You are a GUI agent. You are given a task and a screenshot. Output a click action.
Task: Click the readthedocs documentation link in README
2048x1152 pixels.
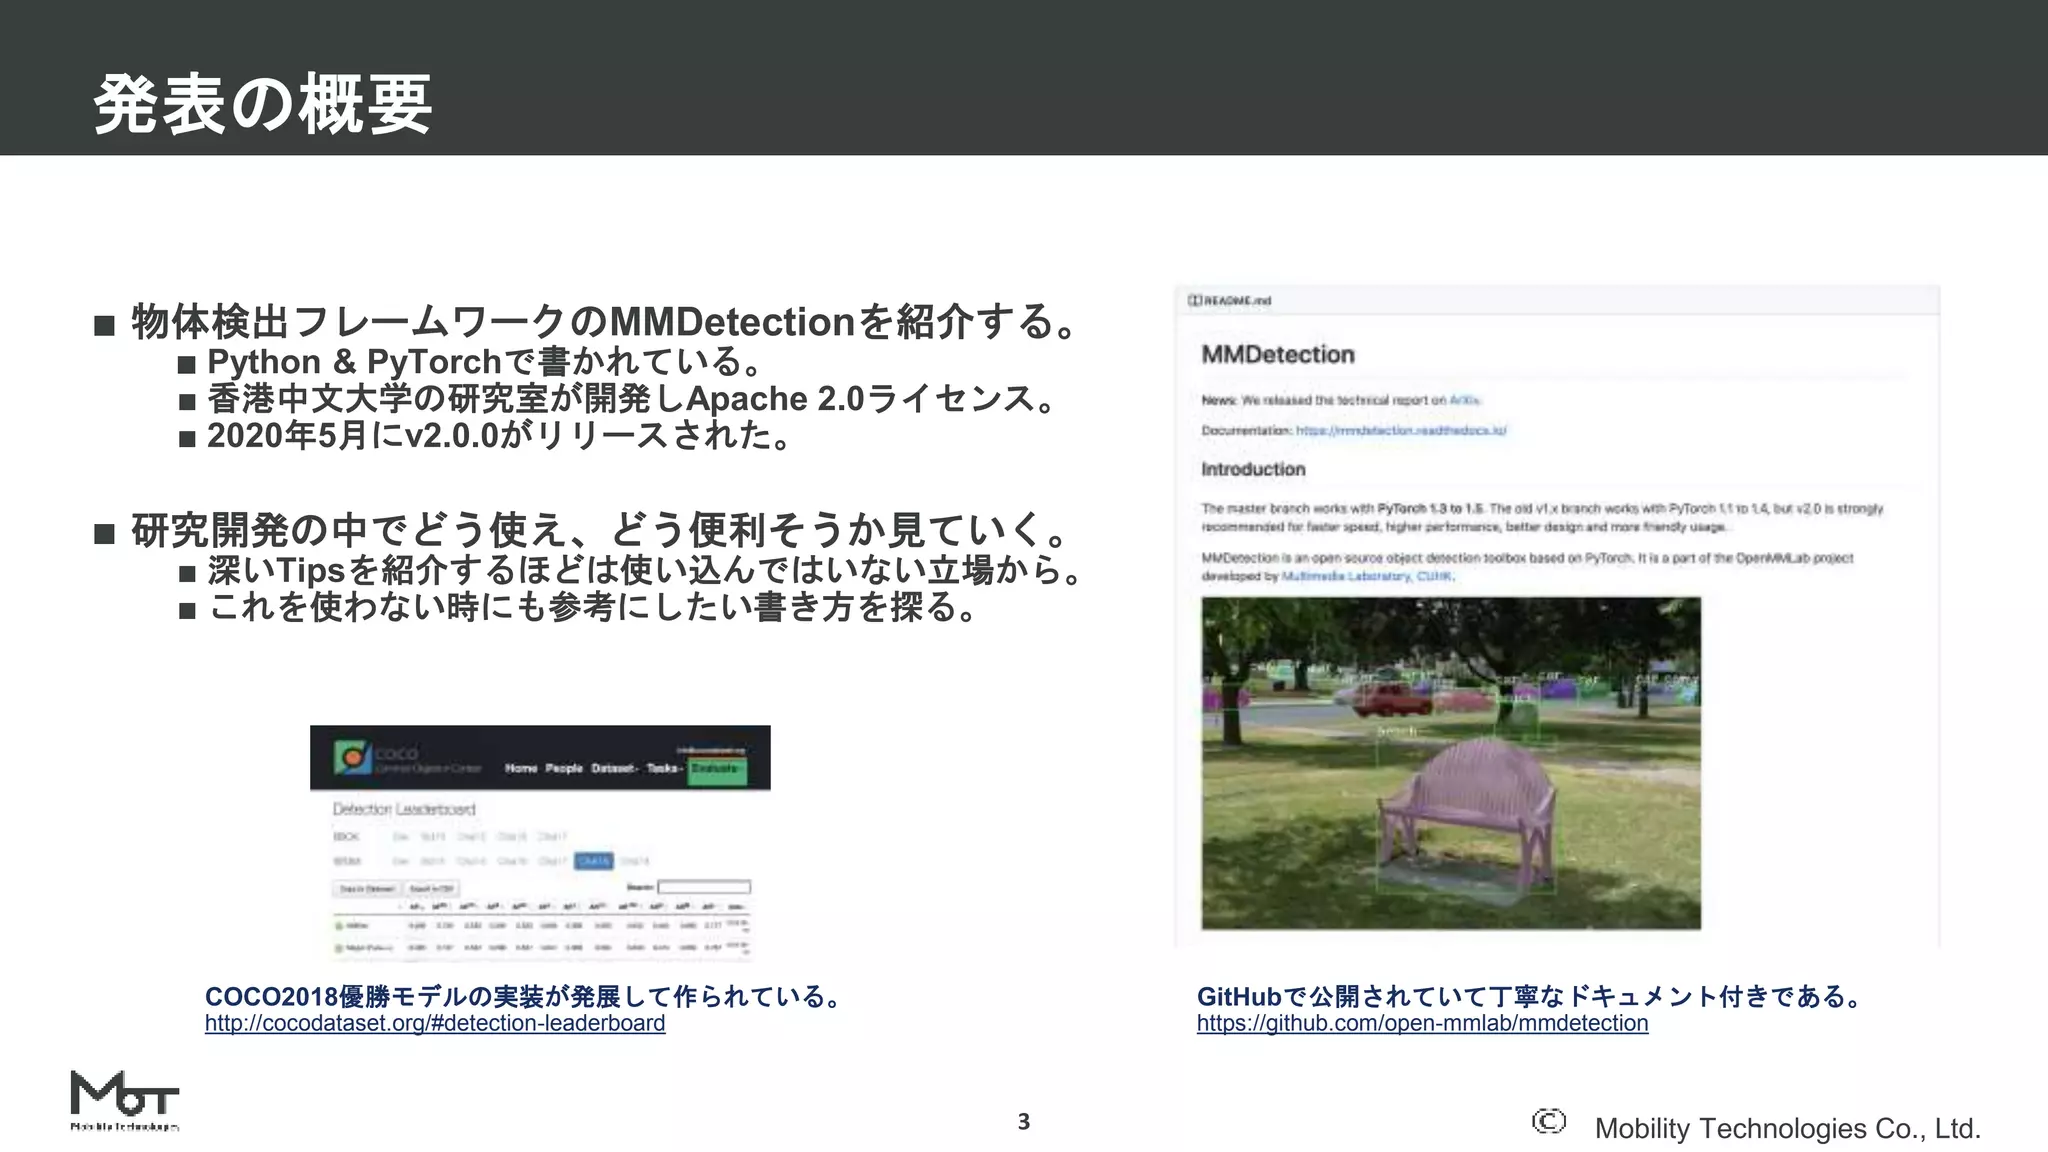click(x=1401, y=430)
